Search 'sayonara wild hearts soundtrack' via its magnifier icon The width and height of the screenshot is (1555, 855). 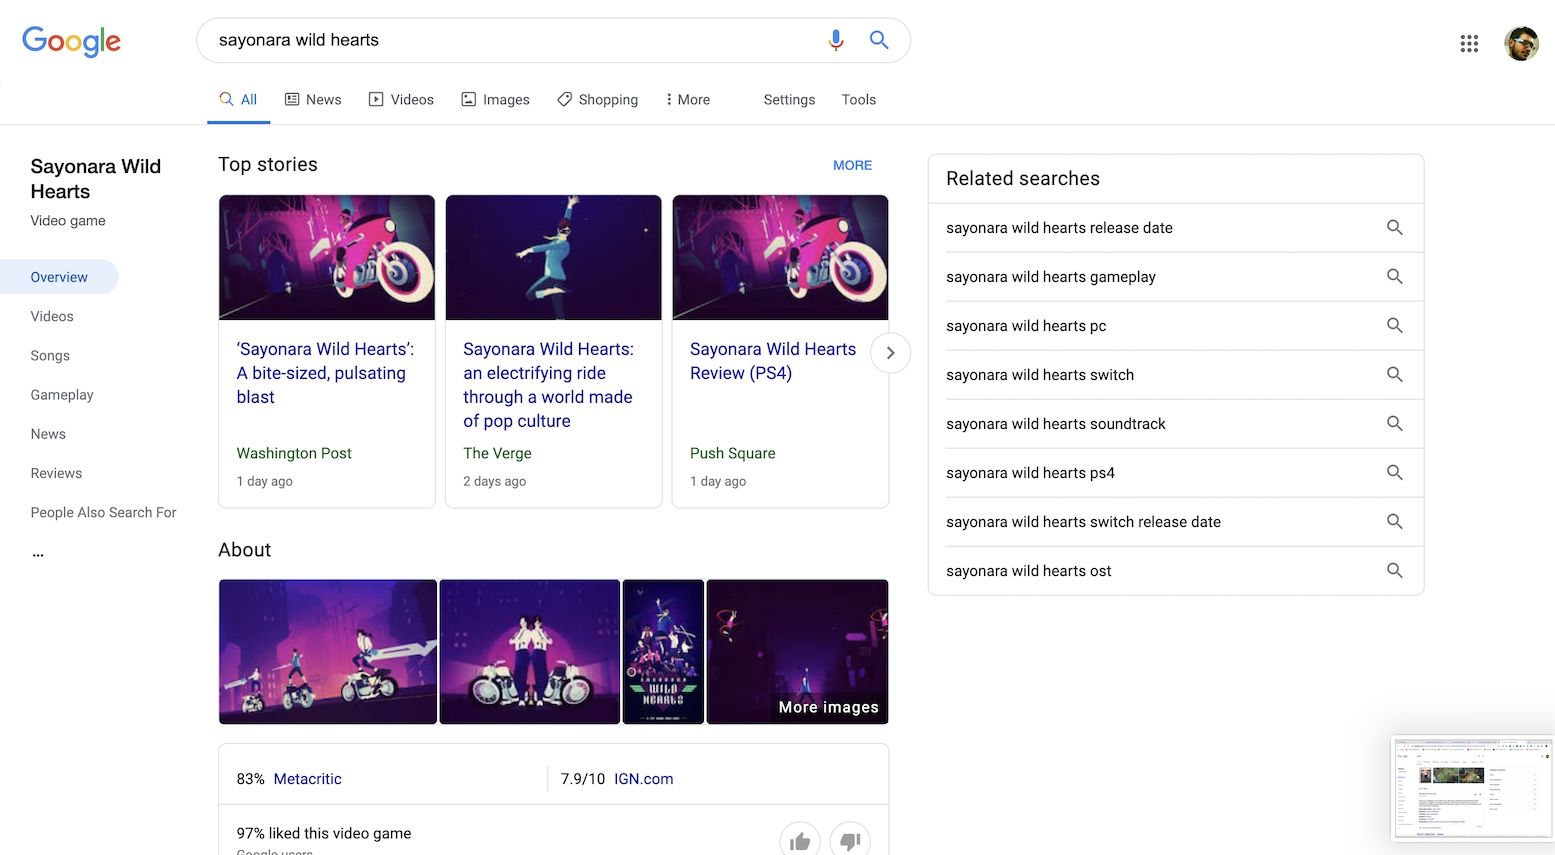pyautogui.click(x=1395, y=423)
